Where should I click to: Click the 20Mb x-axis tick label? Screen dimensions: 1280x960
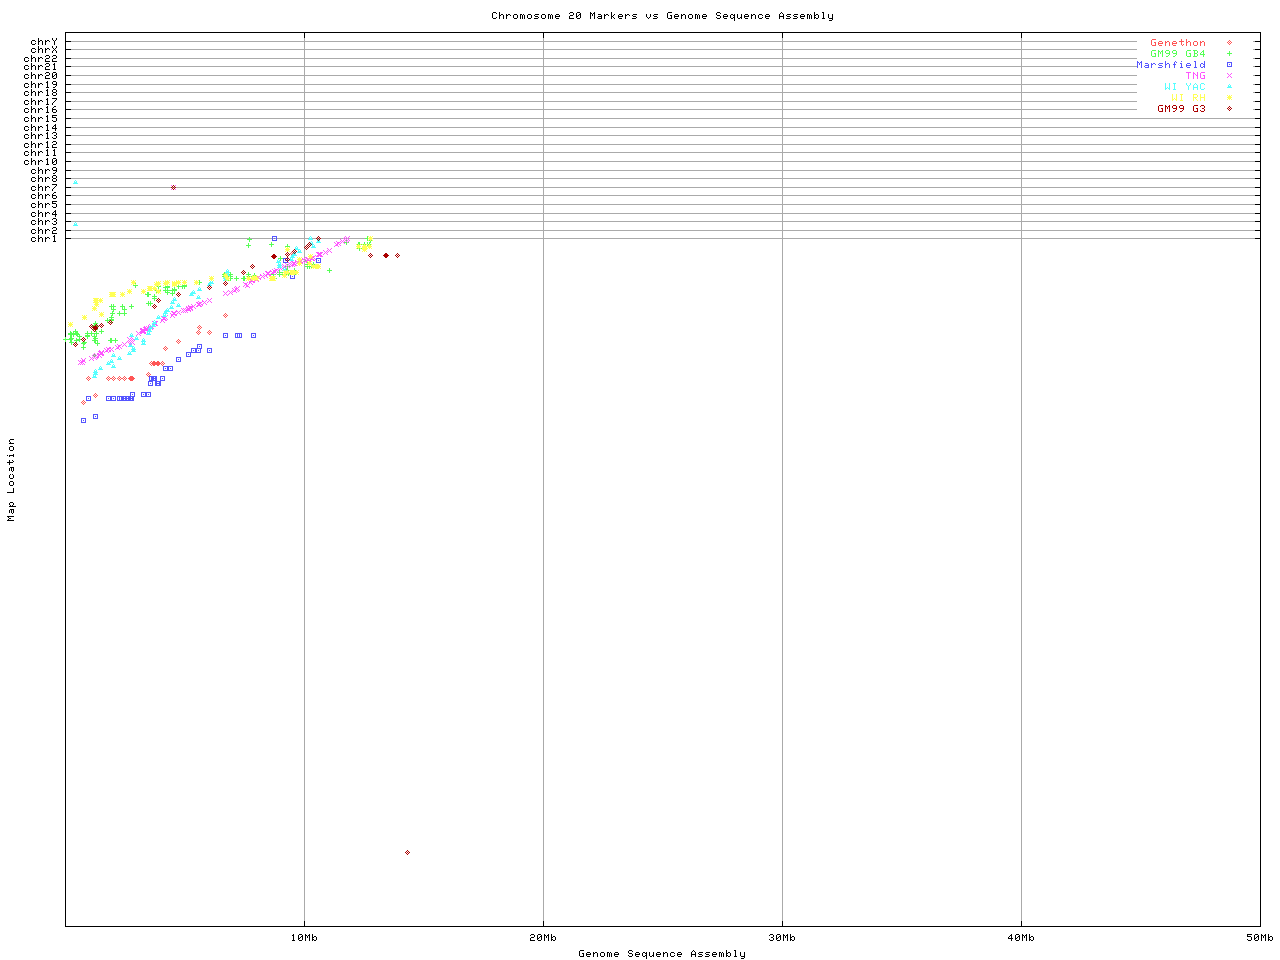pyautogui.click(x=543, y=938)
